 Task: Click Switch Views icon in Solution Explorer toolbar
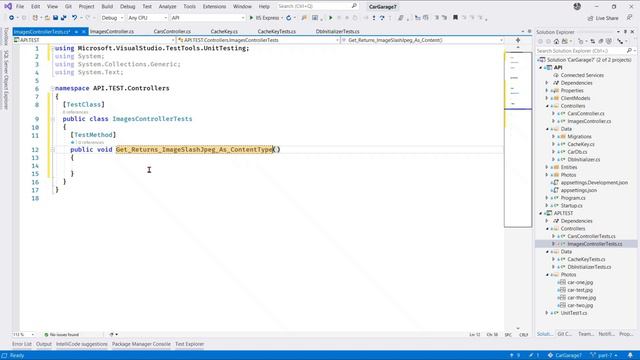[x=565, y=42]
